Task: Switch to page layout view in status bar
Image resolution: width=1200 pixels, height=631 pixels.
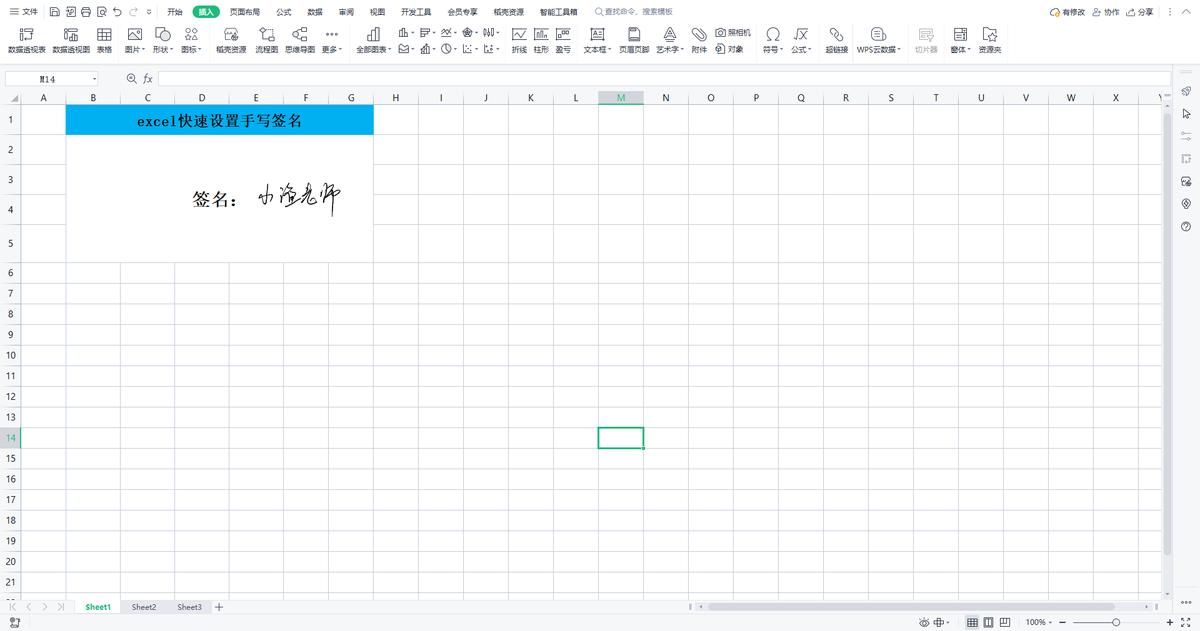Action: [x=989, y=622]
